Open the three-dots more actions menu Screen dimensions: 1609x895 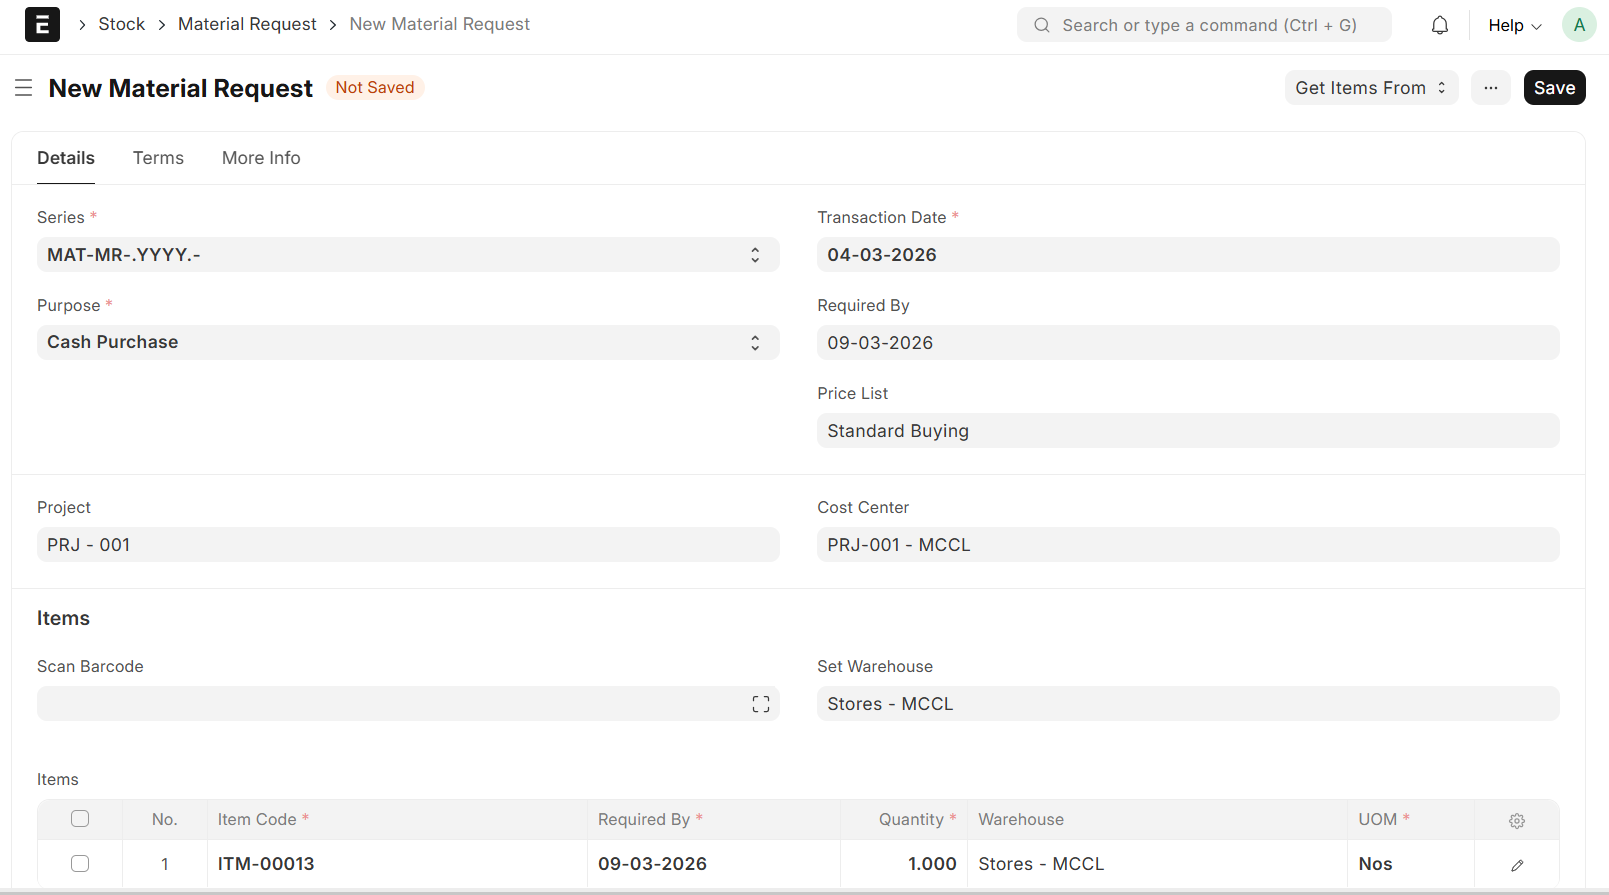click(x=1490, y=88)
